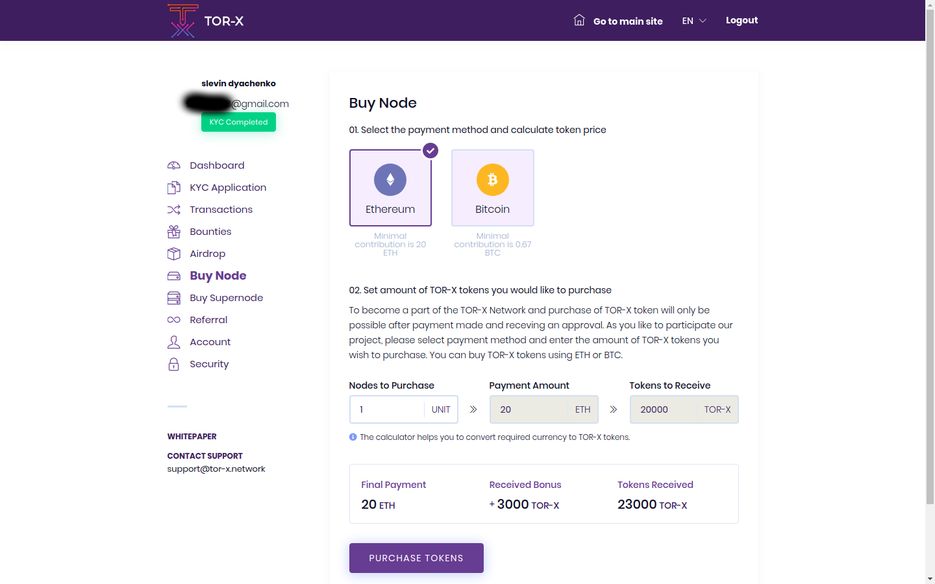
Task: Click the Buy Node page heading
Action: (x=383, y=103)
